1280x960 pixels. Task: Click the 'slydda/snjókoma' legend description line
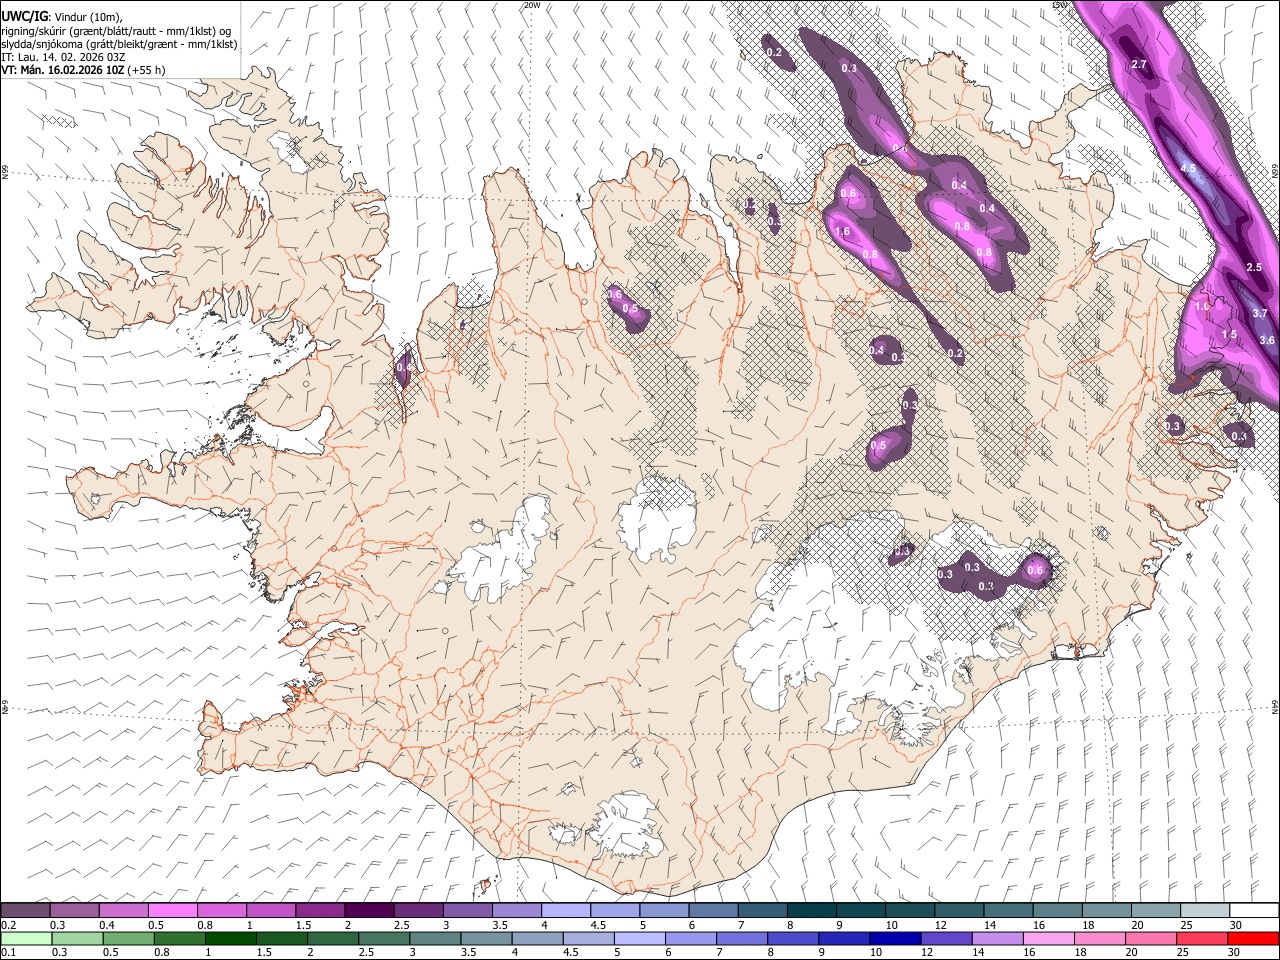click(x=119, y=44)
